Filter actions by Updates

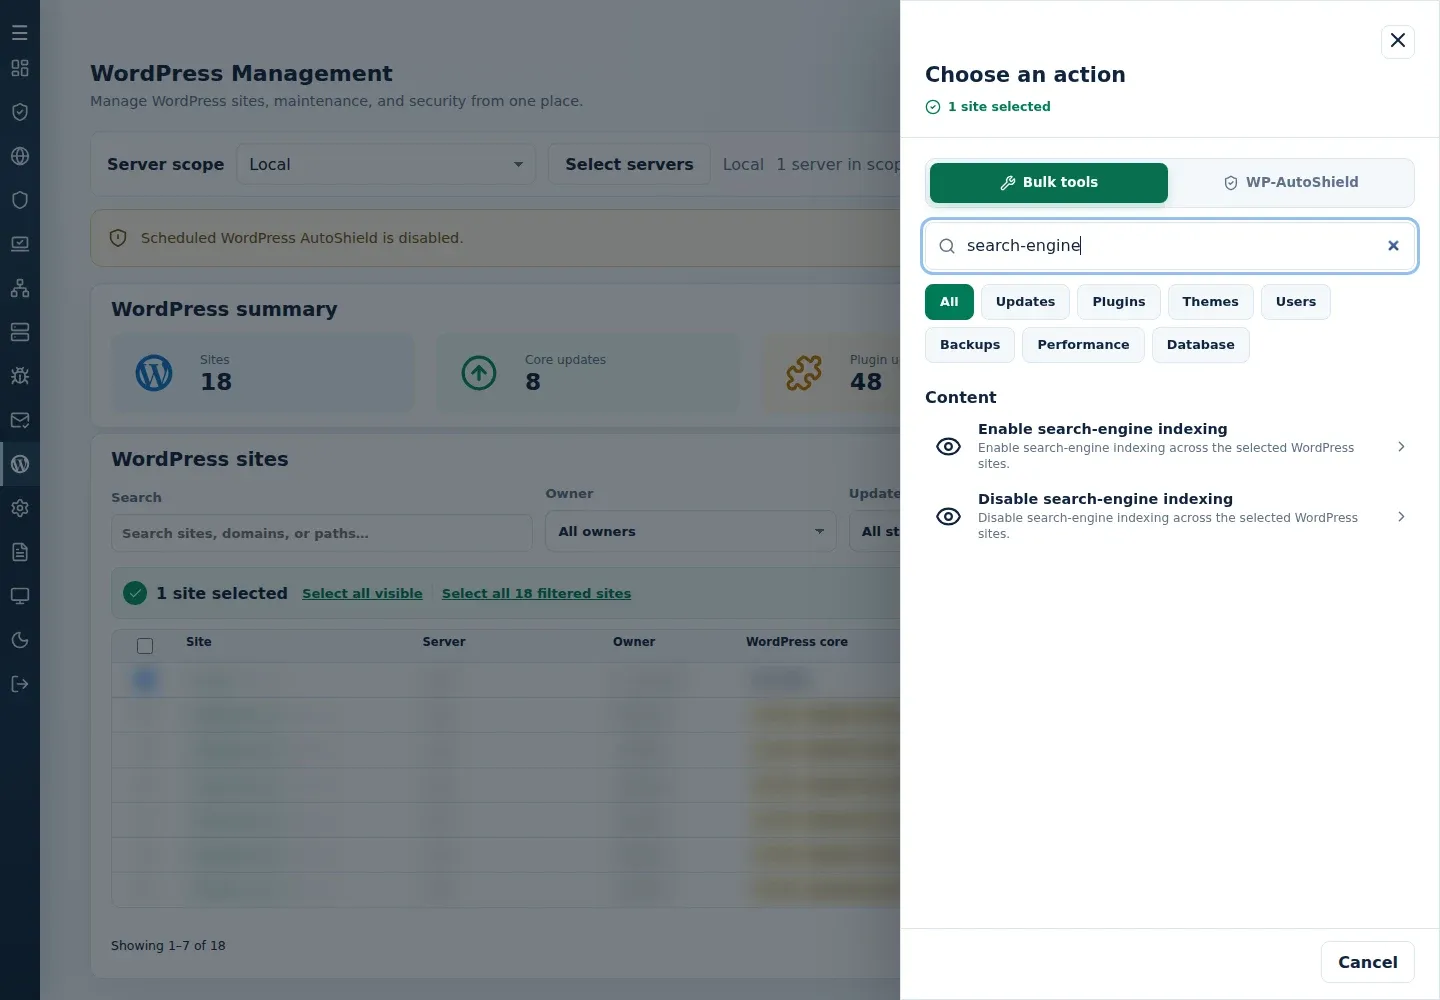tap(1025, 302)
